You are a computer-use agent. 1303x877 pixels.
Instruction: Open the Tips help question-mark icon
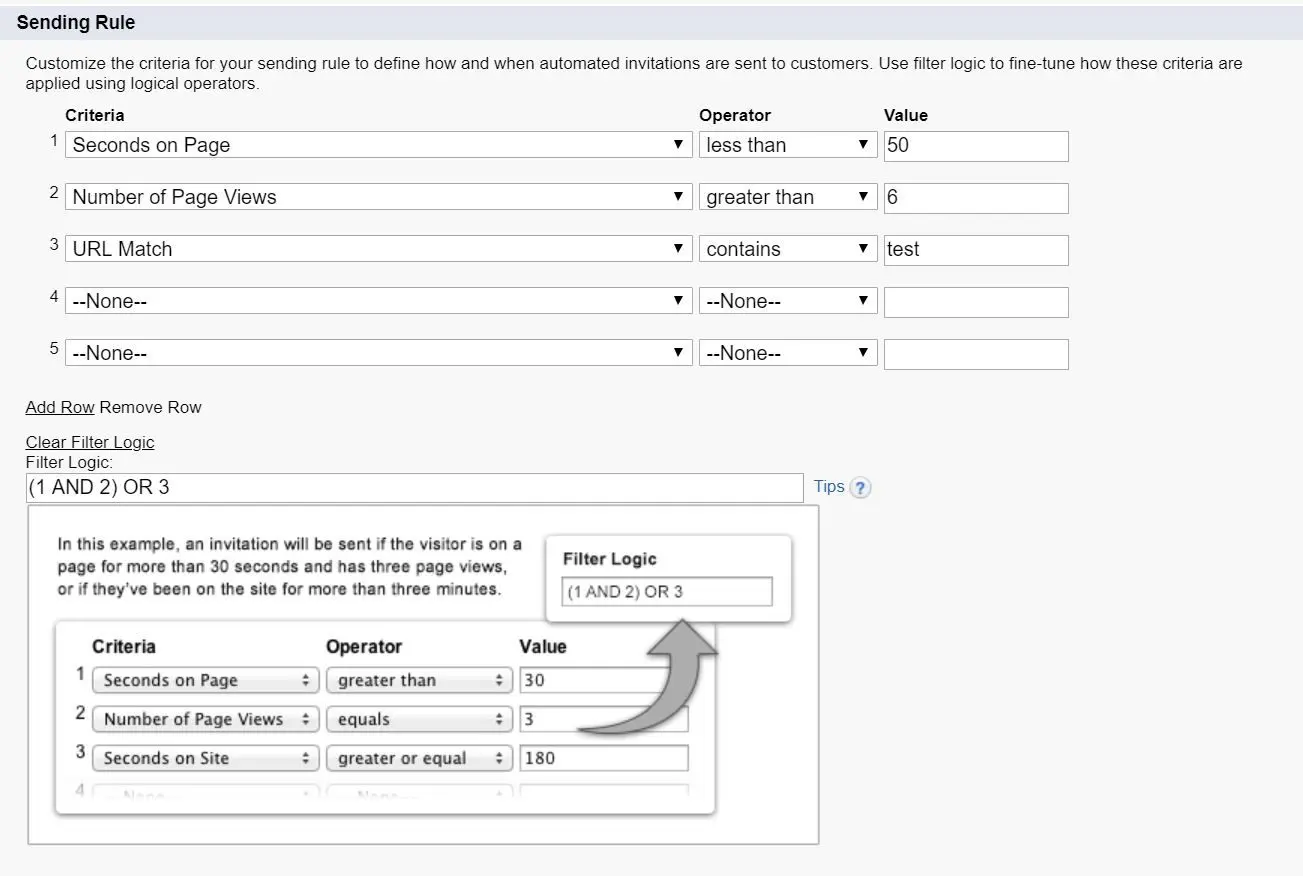coord(860,488)
